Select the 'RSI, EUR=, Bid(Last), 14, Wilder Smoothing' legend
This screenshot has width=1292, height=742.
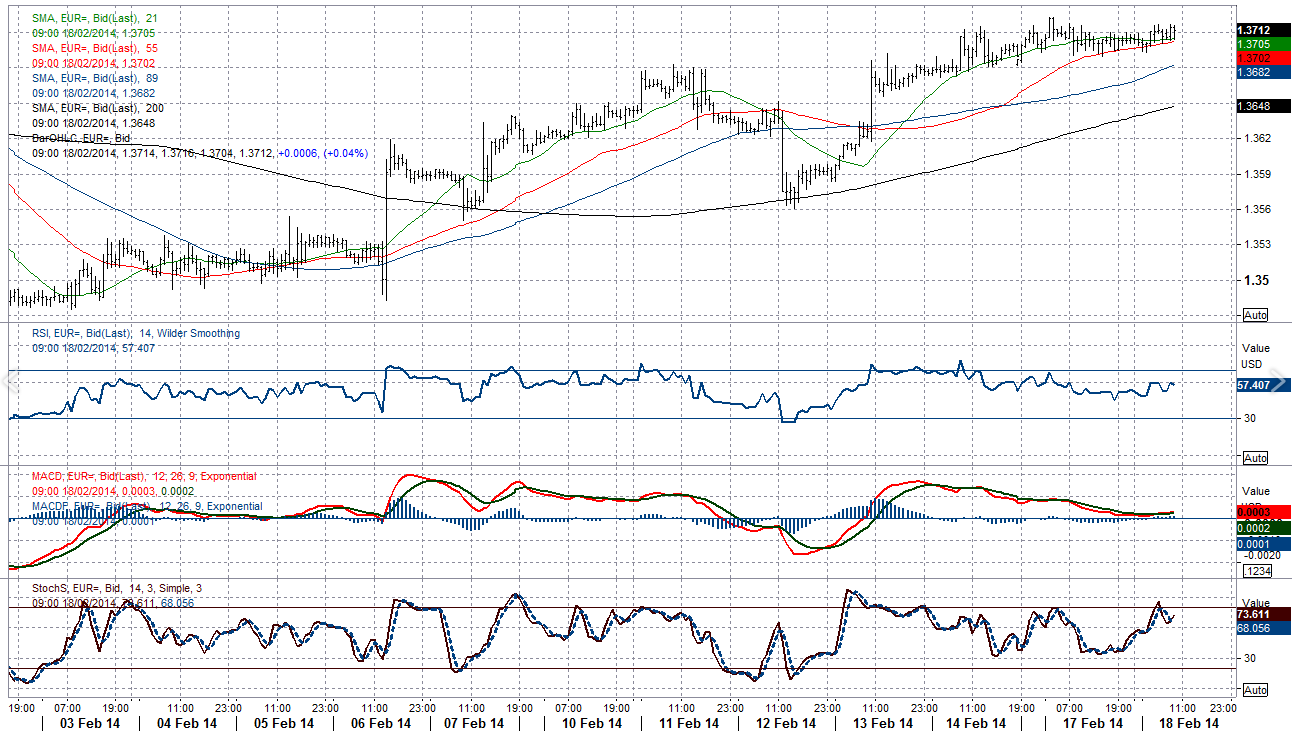(135, 333)
